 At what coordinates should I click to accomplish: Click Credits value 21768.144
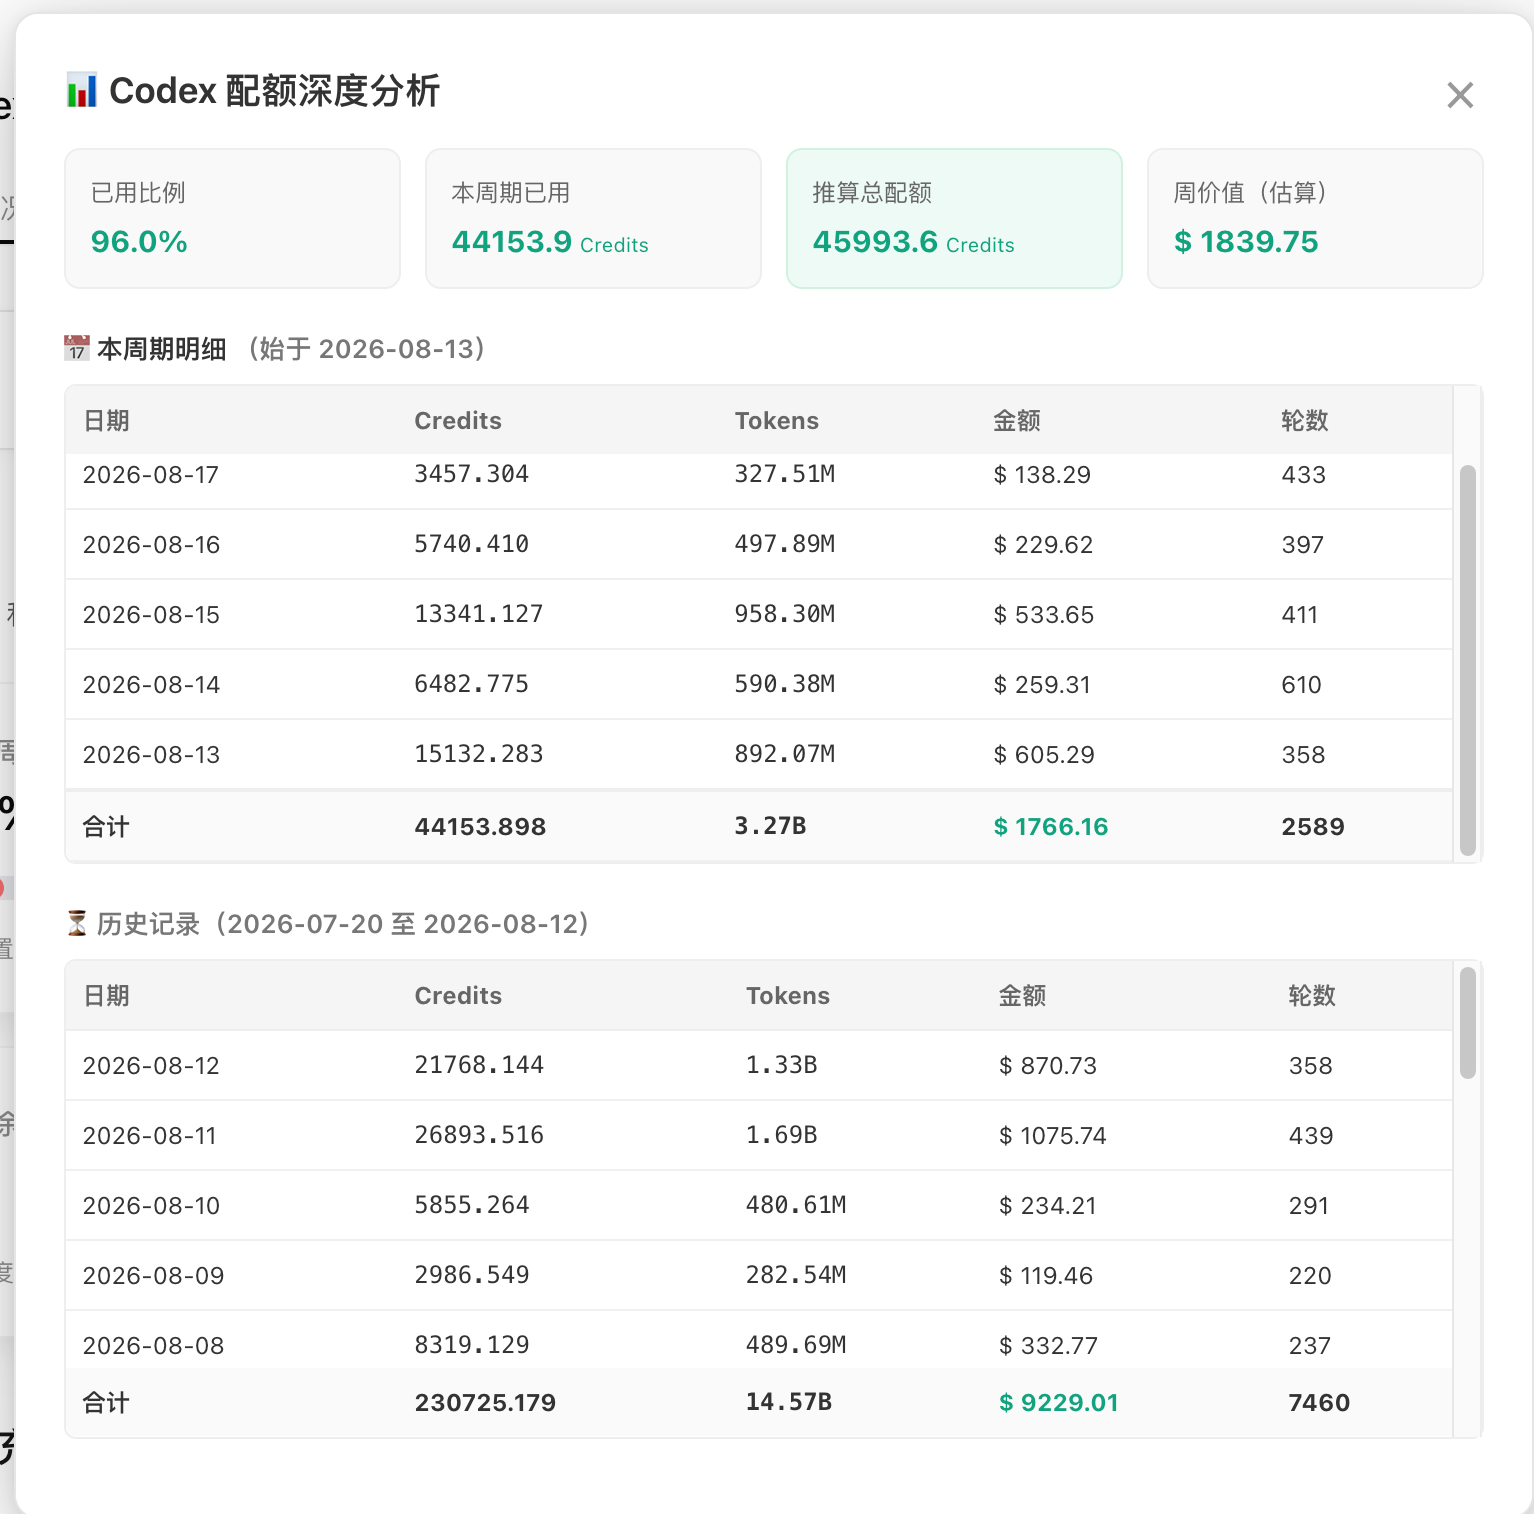[x=479, y=1065]
